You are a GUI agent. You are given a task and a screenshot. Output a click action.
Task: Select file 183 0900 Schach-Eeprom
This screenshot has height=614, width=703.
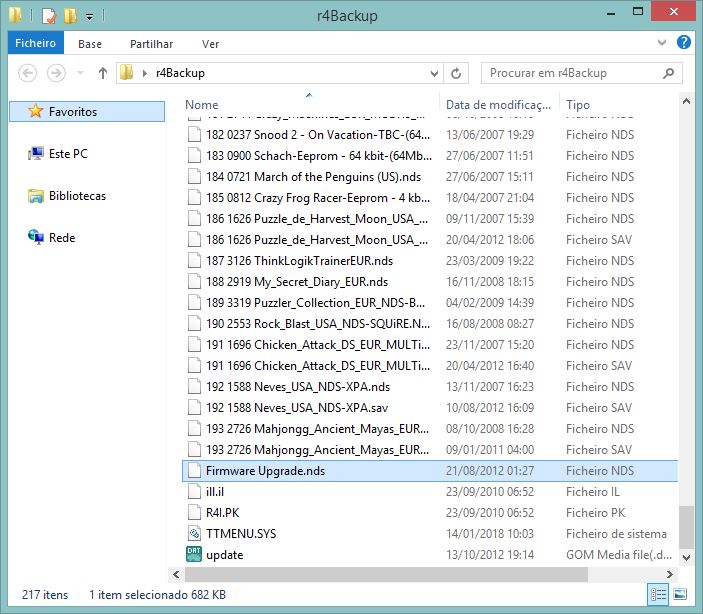click(x=430, y=156)
